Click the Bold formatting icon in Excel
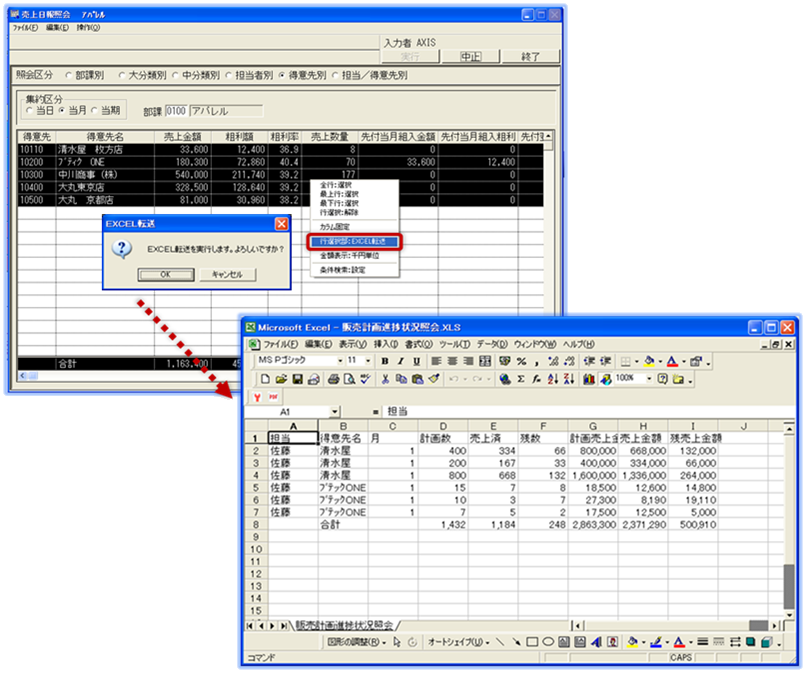This screenshot has width=806, height=673. (x=386, y=361)
